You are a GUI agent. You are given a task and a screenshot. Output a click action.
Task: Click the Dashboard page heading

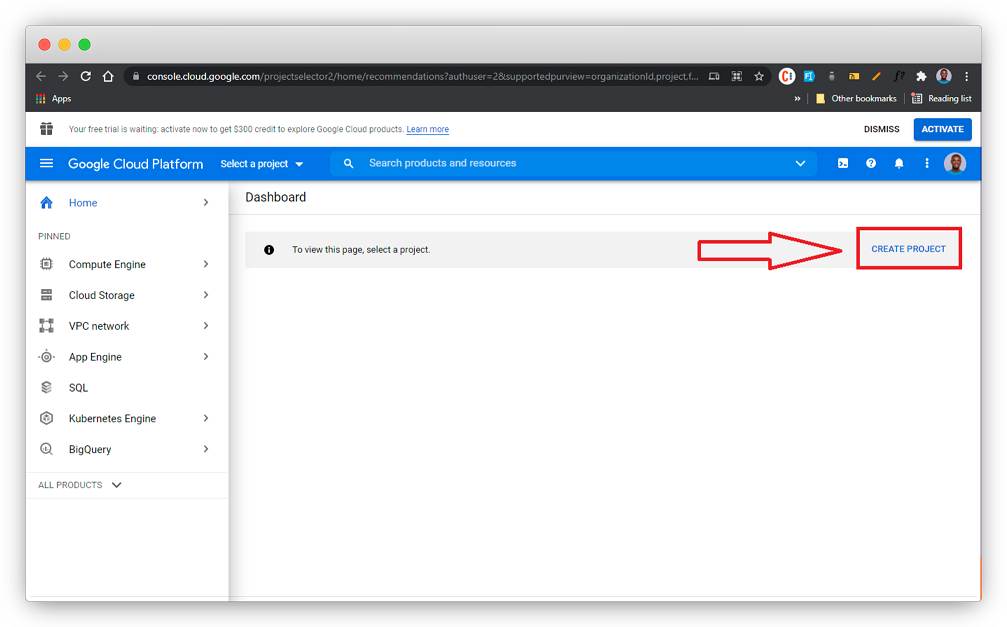pyautogui.click(x=276, y=197)
